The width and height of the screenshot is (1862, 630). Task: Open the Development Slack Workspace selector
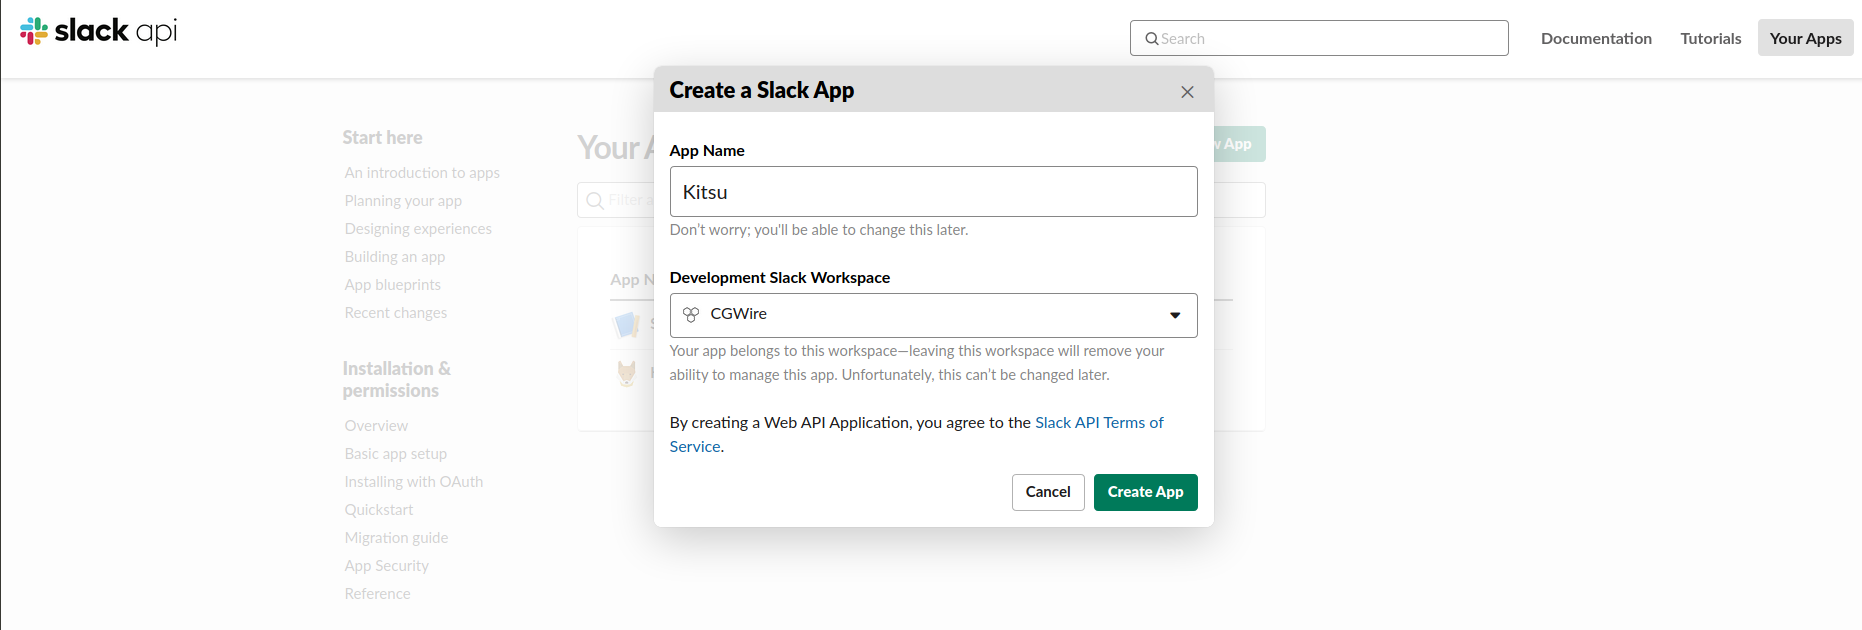[932, 315]
